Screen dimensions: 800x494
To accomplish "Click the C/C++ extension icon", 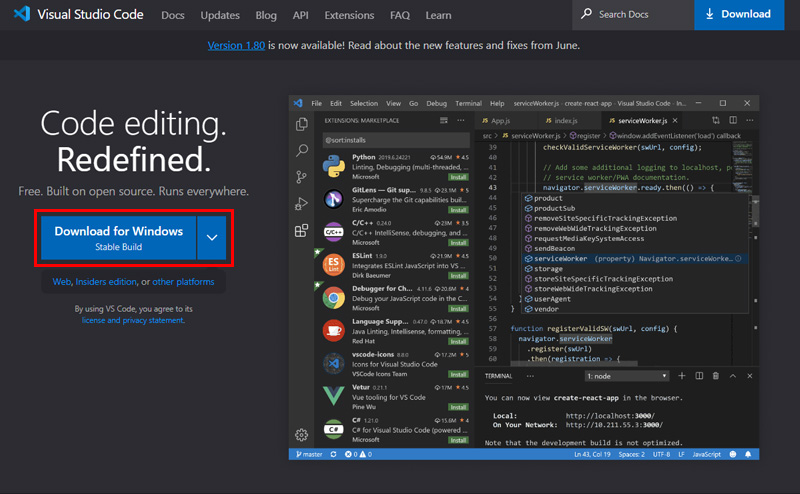I will tap(334, 232).
